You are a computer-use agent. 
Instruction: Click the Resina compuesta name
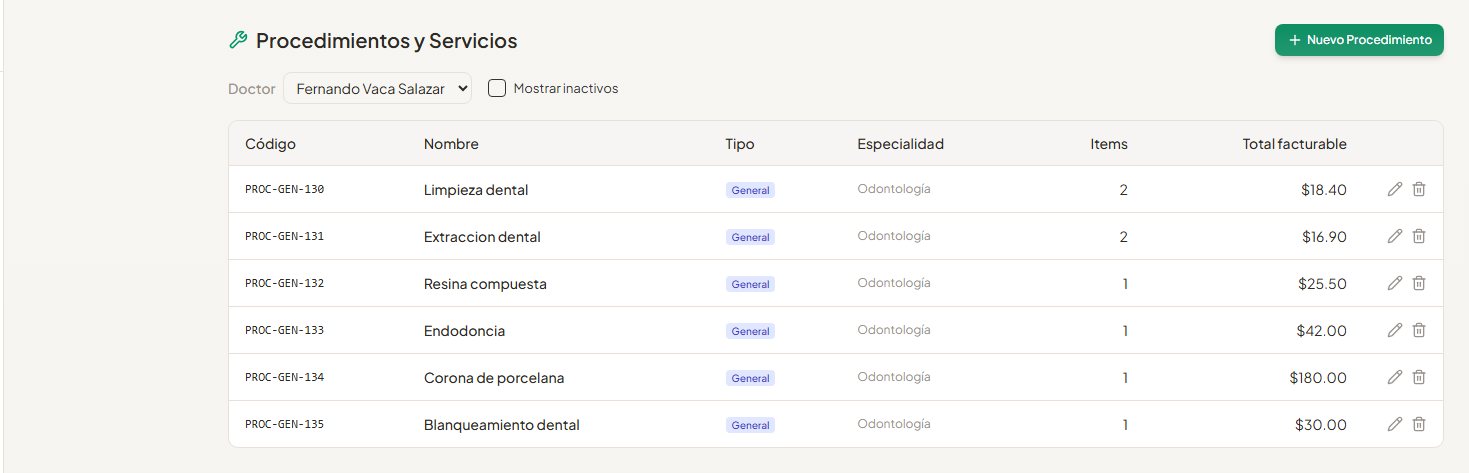(x=485, y=284)
